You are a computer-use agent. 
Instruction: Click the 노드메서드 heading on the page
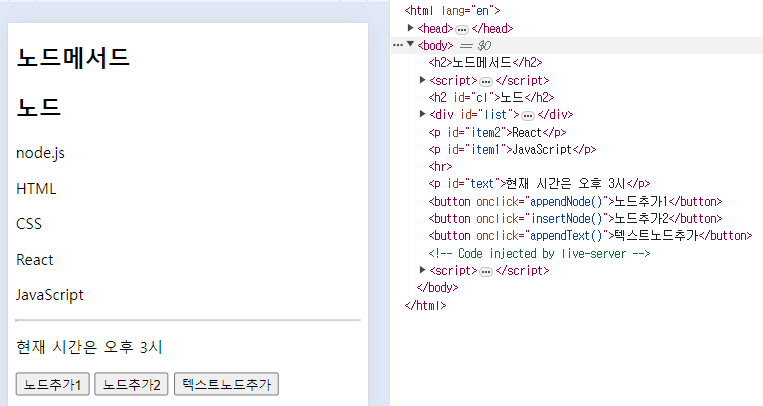coord(73,57)
